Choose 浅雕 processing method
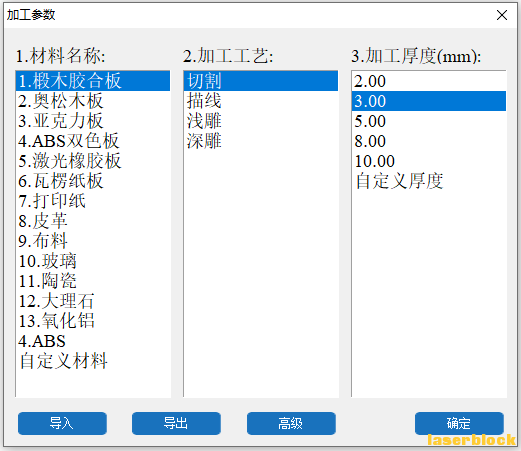Screen dimensions: 521x451 tap(261, 121)
